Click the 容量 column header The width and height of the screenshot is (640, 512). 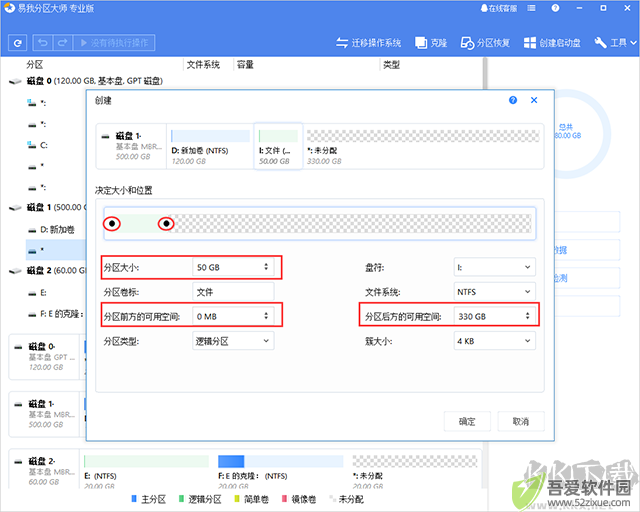[x=245, y=65]
